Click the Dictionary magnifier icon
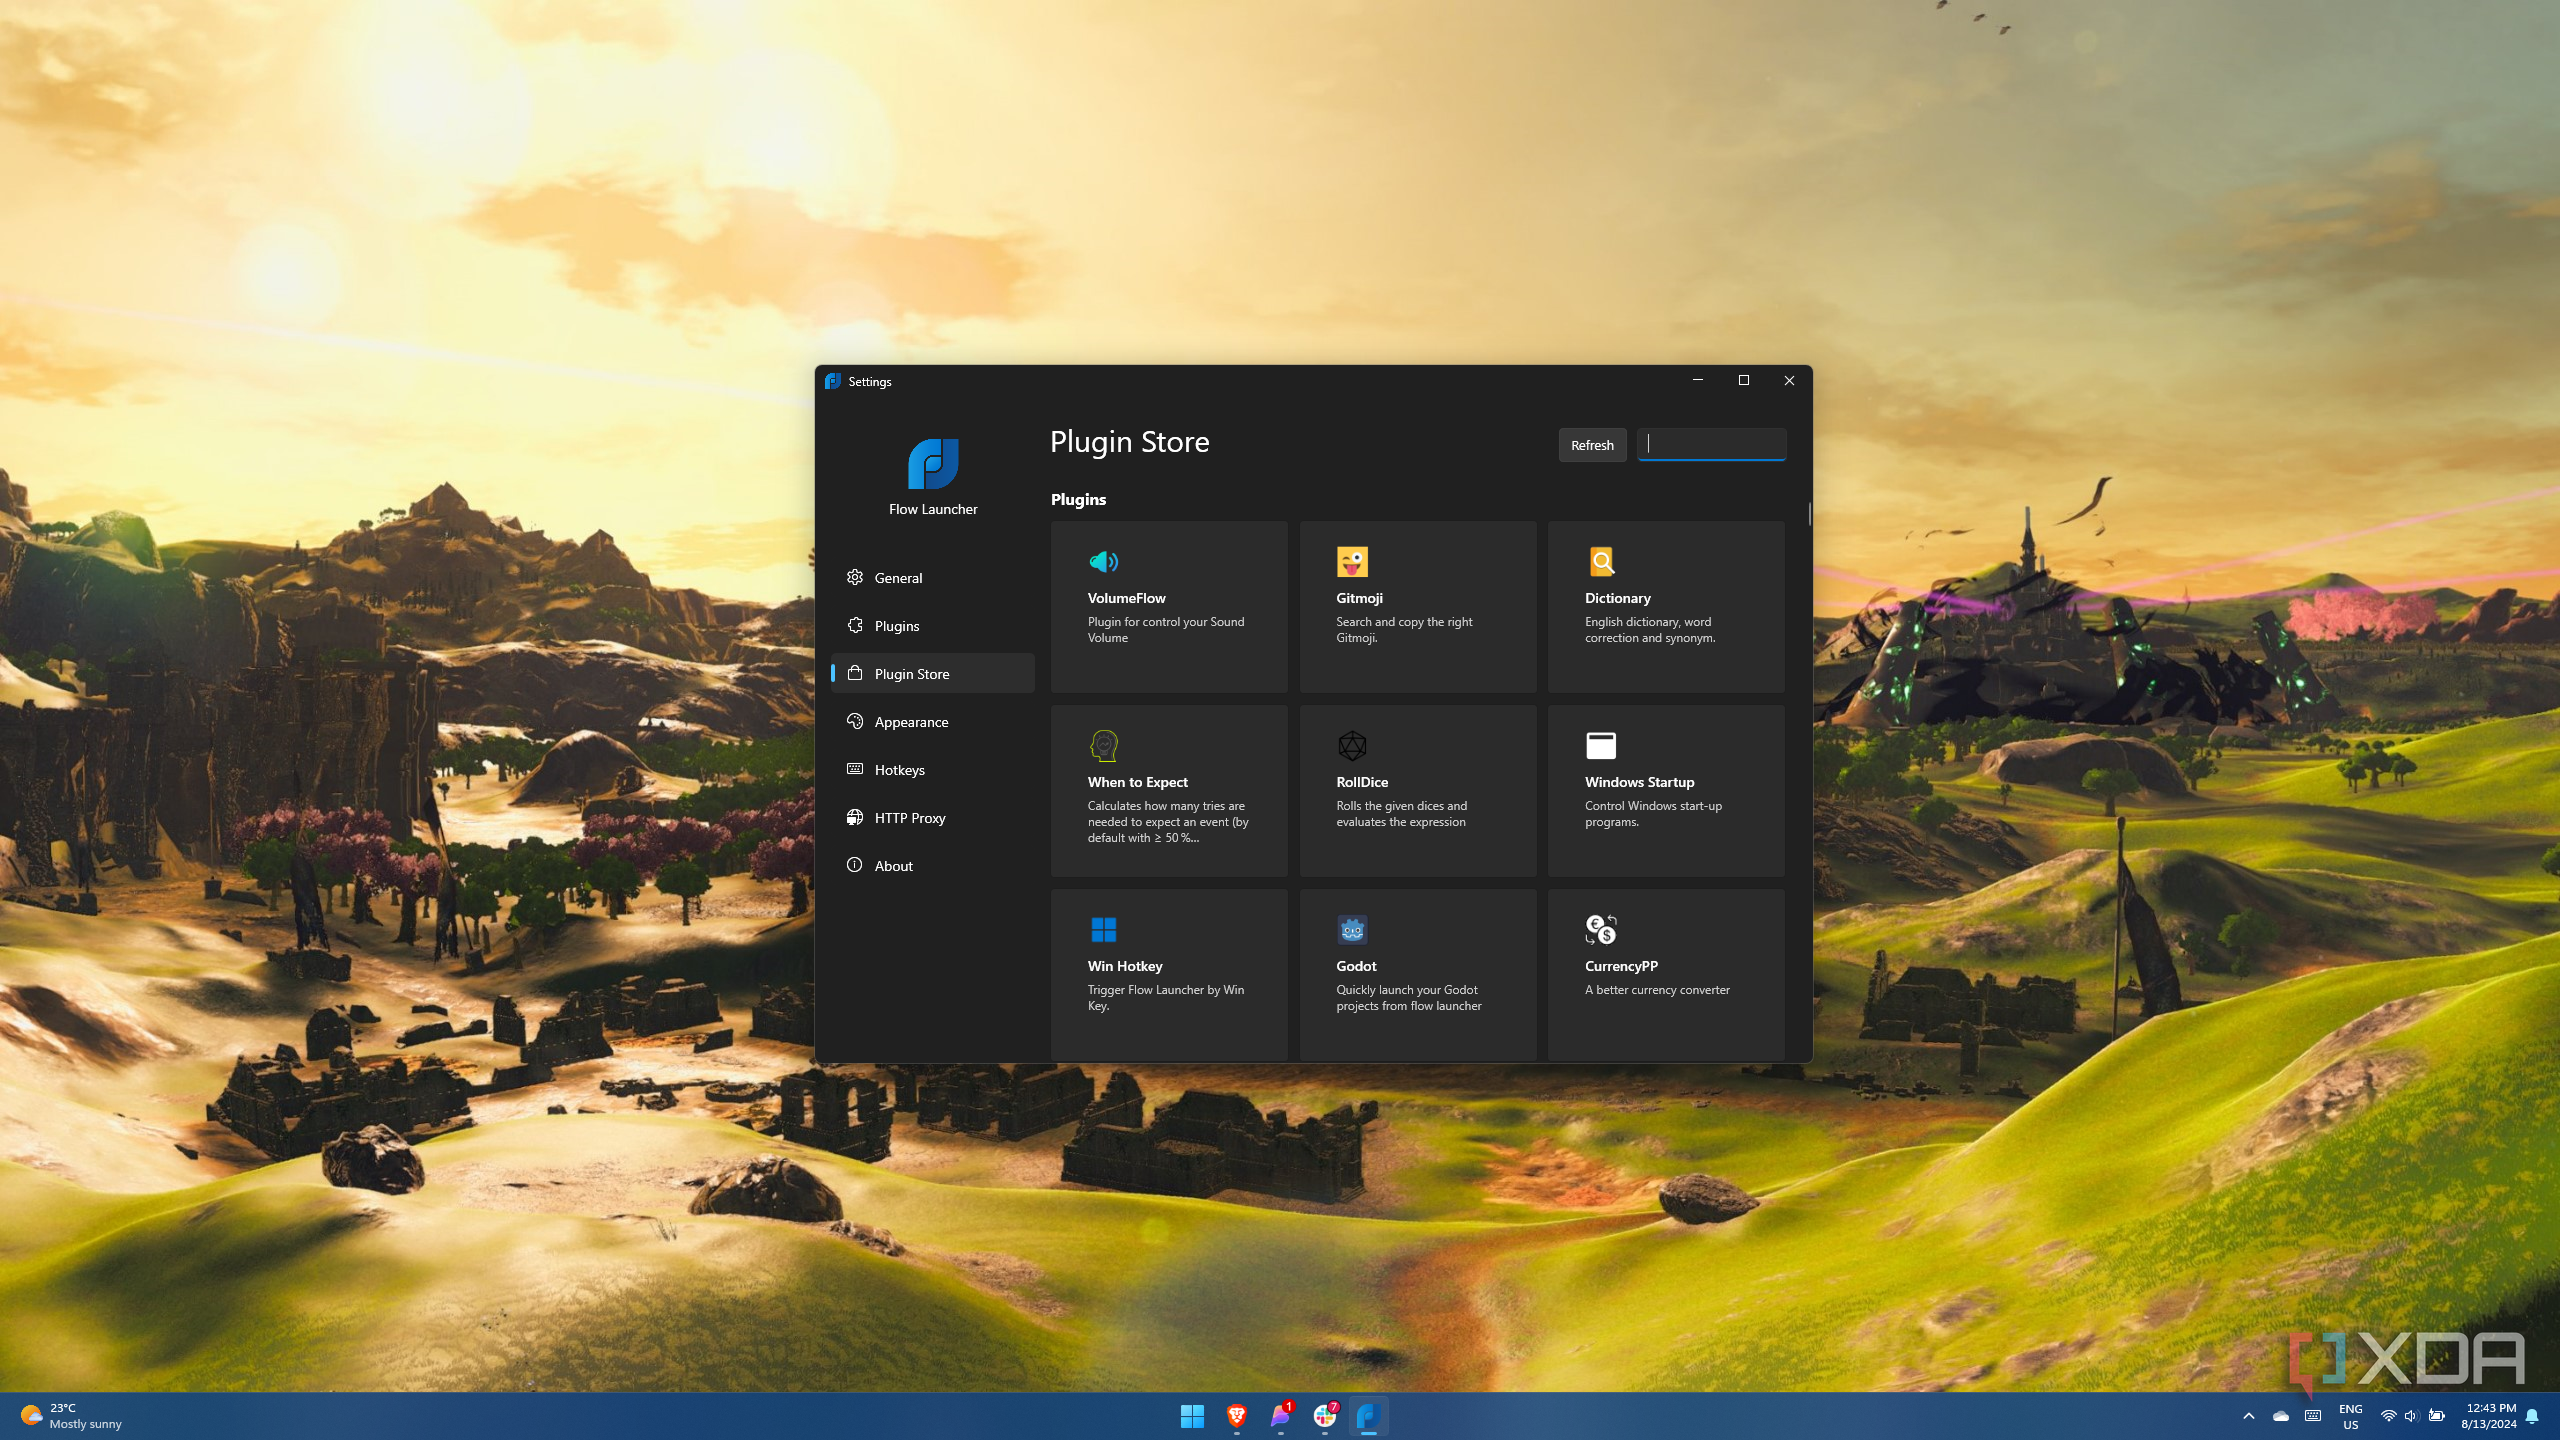Viewport: 2560px width, 1440px height. [x=1601, y=562]
